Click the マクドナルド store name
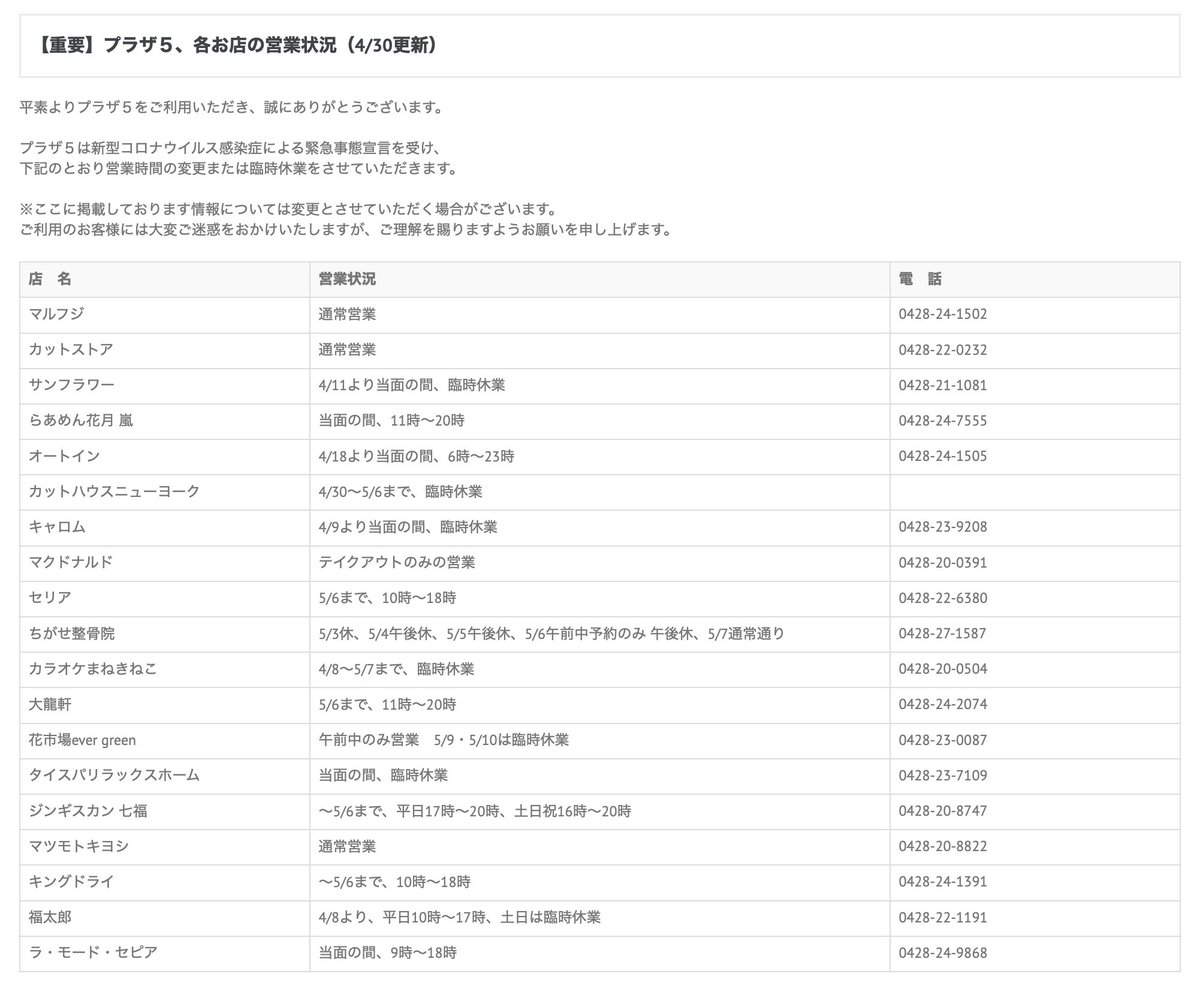This screenshot has width=1200, height=989. (70, 563)
